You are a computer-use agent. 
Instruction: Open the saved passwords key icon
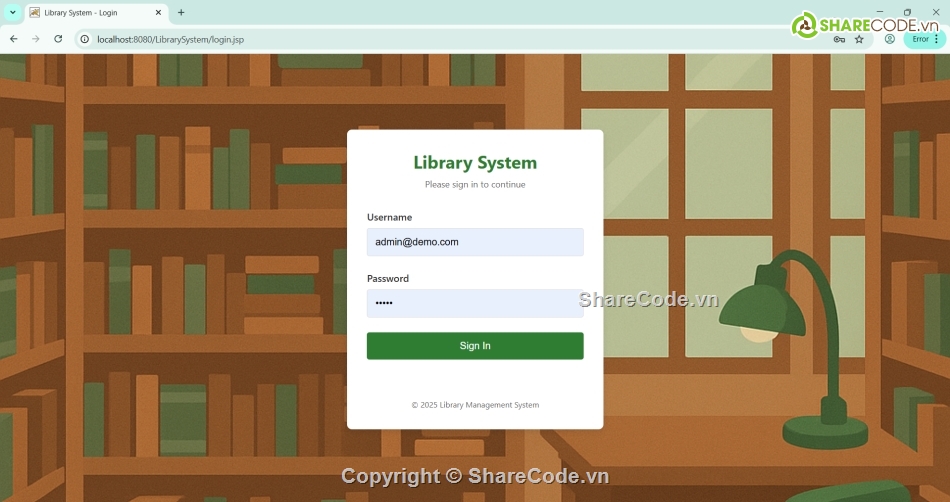pos(839,39)
